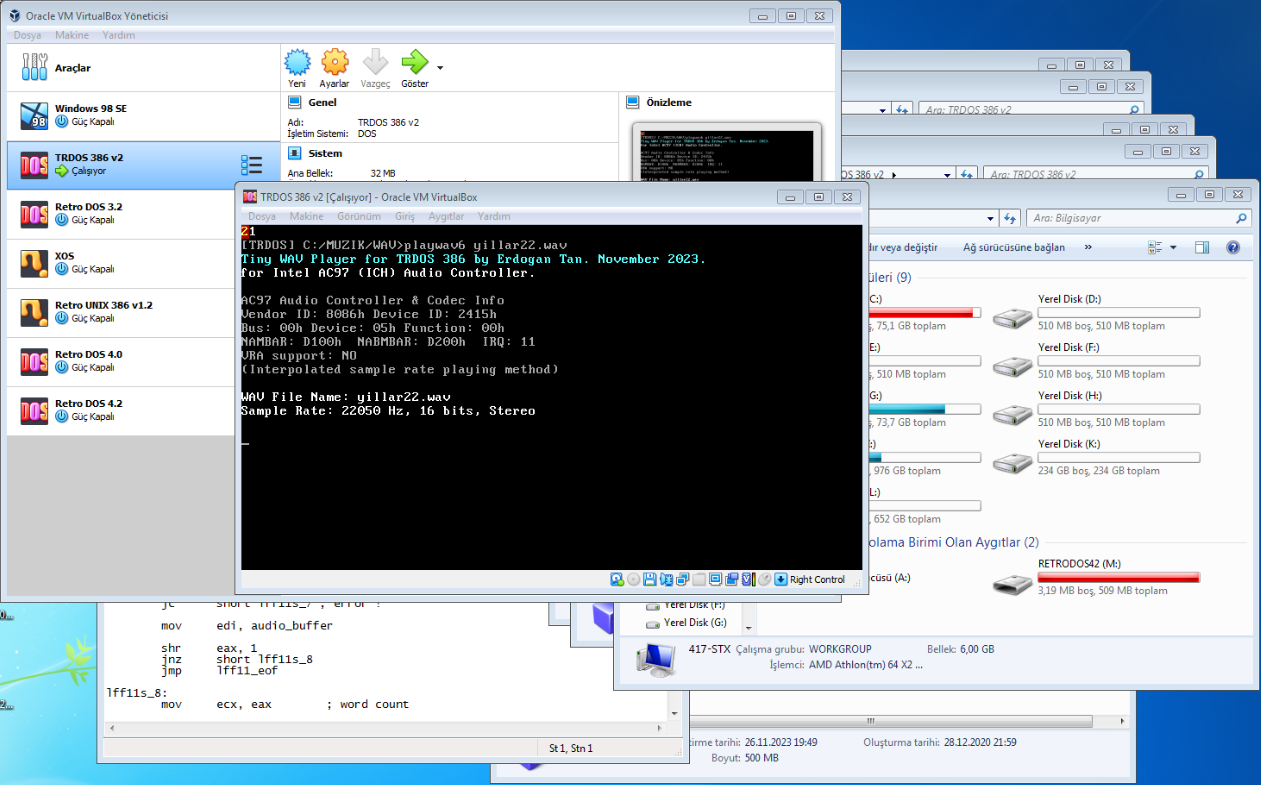Image resolution: width=1261 pixels, height=785 pixels.
Task: Click the hard disk activity status icon
Action: [x=617, y=579]
